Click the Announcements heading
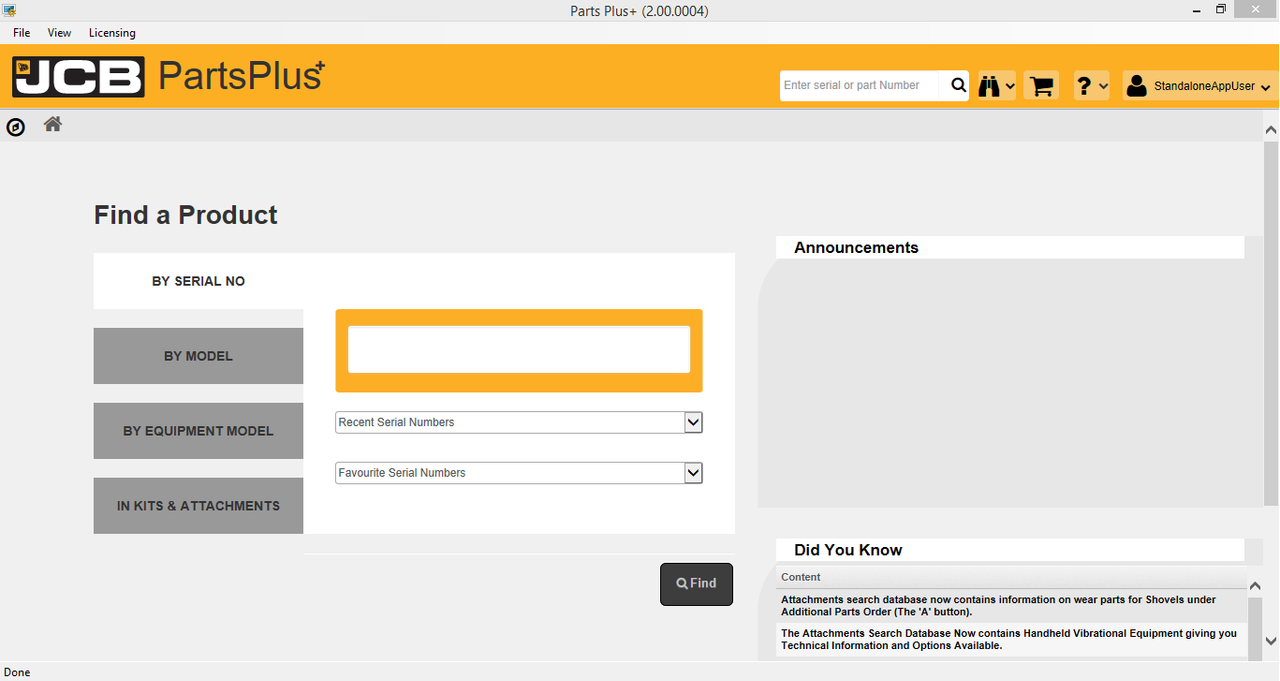The image size is (1280, 681). point(856,248)
